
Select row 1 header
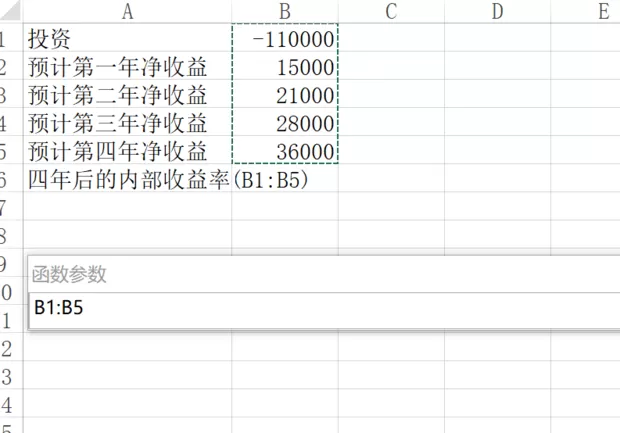[x=11, y=38]
